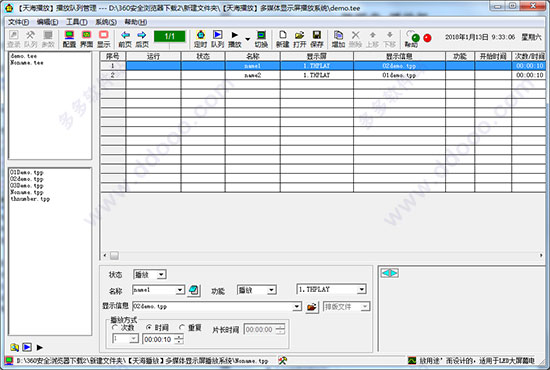This screenshot has height=370, width=550.
Task: Expand the 状态 dropdown
Action: coord(161,275)
